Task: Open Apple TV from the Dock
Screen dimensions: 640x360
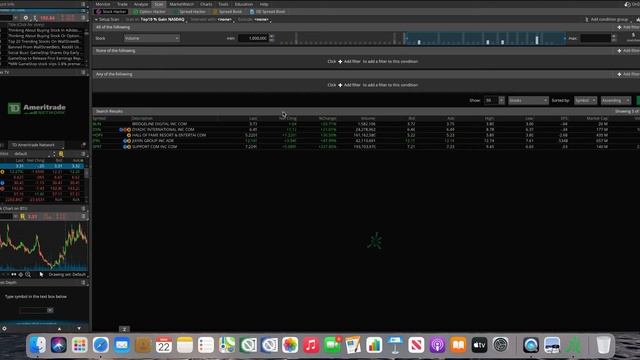Action: pyautogui.click(x=479, y=345)
